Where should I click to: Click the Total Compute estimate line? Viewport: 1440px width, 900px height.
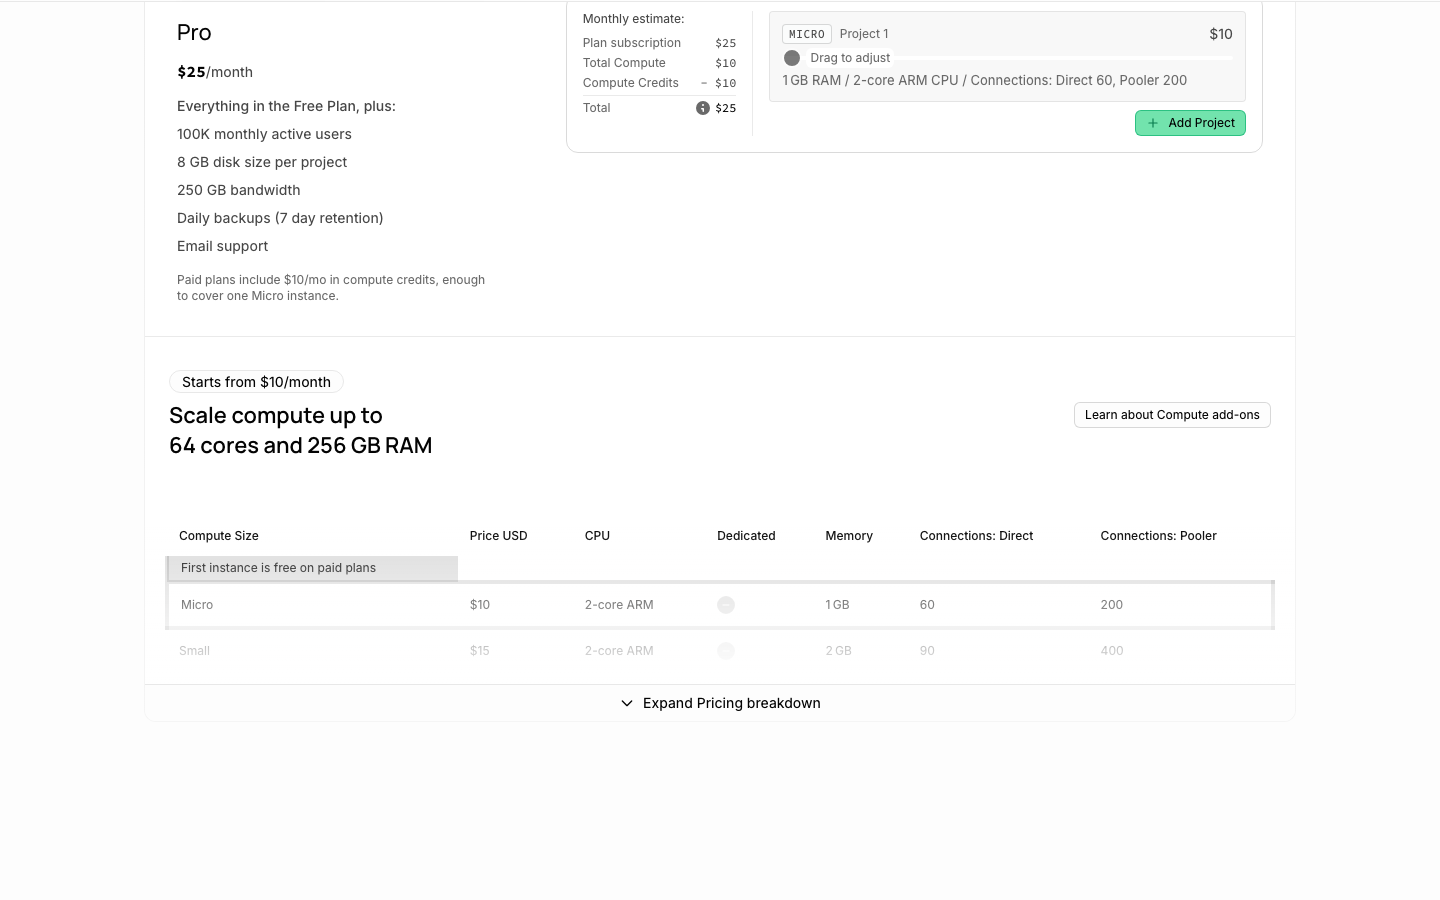pyautogui.click(x=659, y=63)
